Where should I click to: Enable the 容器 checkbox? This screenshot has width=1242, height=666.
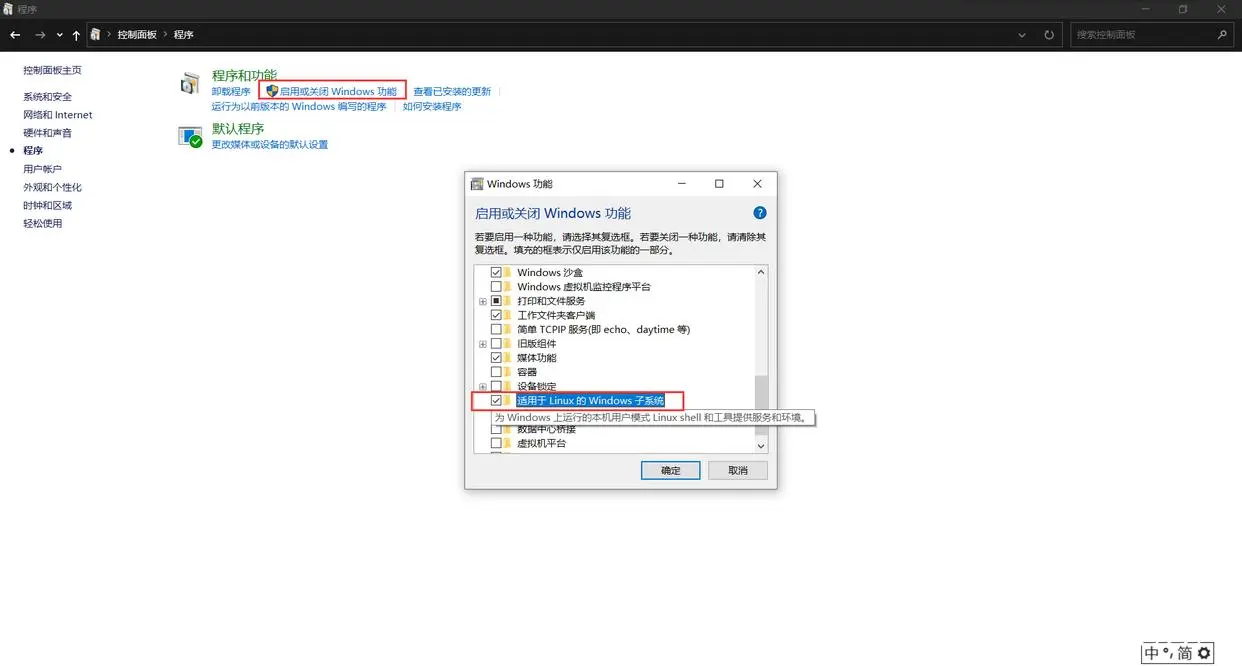coord(496,372)
